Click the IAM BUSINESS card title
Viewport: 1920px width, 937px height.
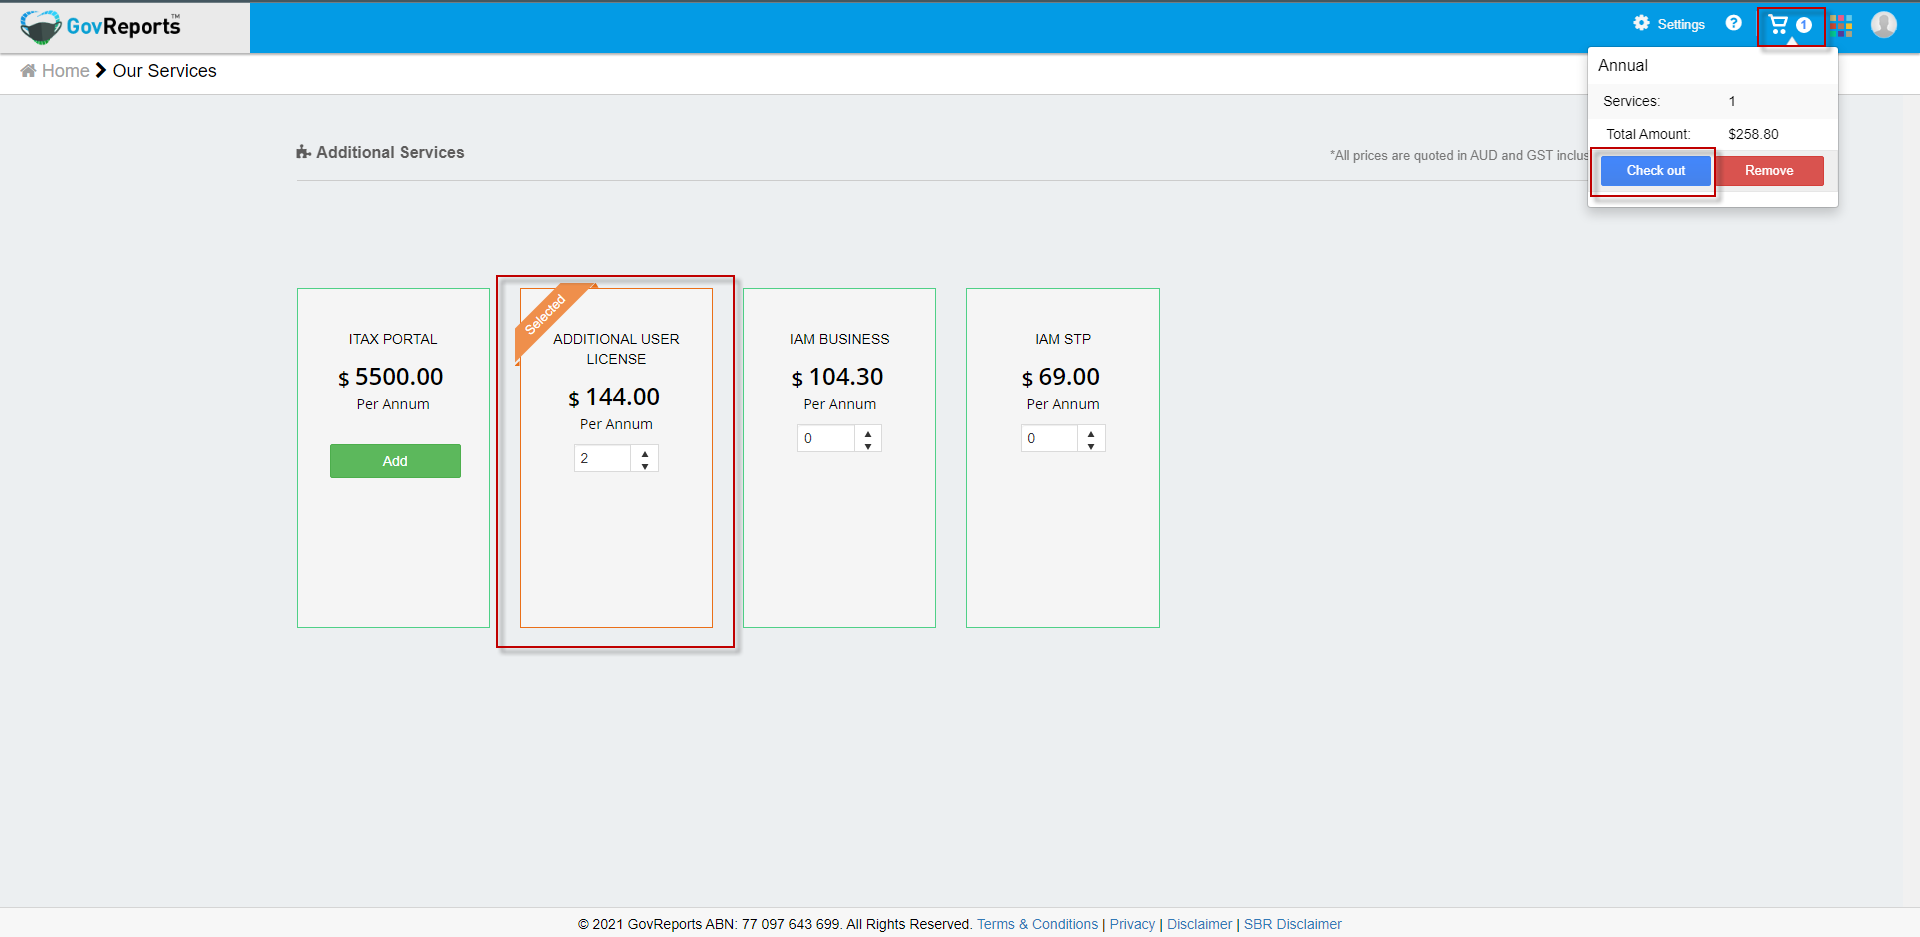(x=839, y=339)
